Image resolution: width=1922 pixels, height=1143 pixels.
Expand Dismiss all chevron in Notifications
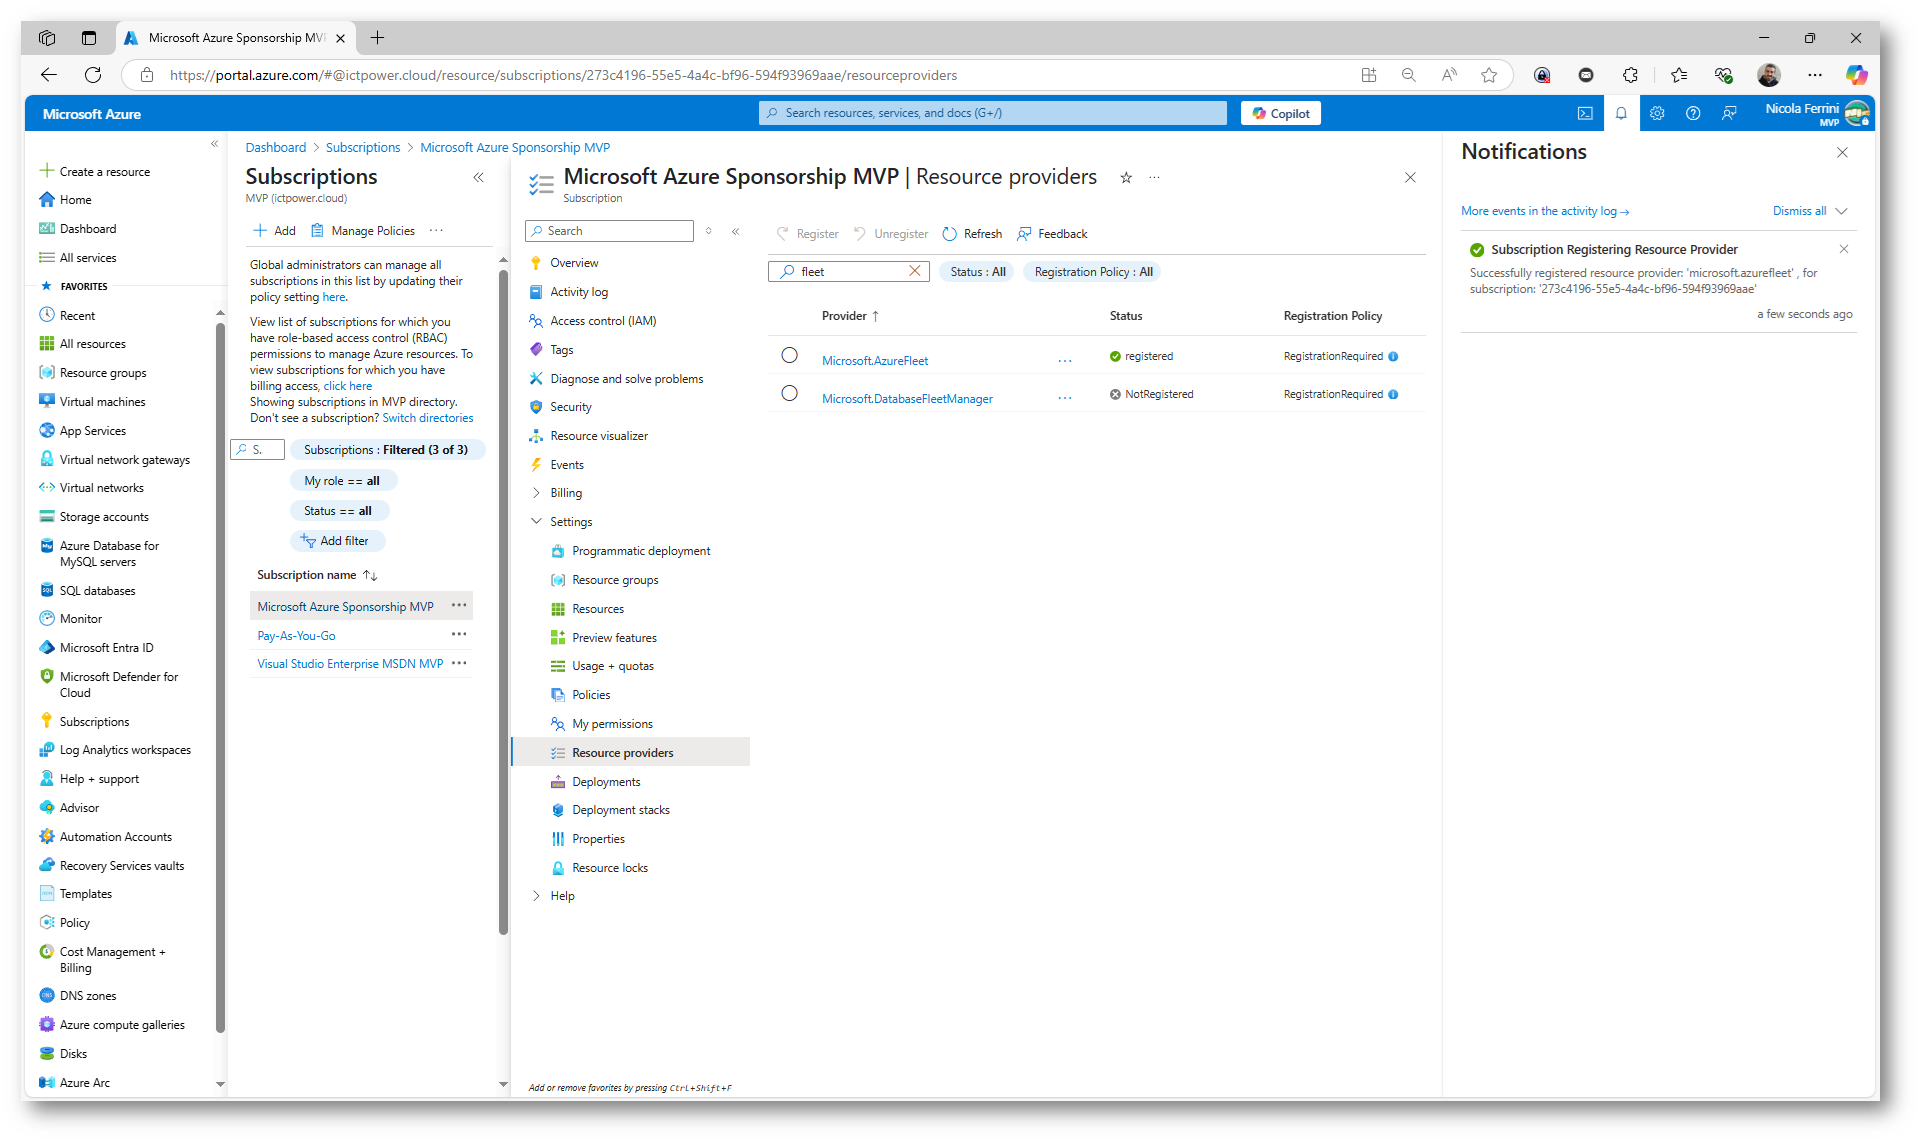click(x=1842, y=211)
